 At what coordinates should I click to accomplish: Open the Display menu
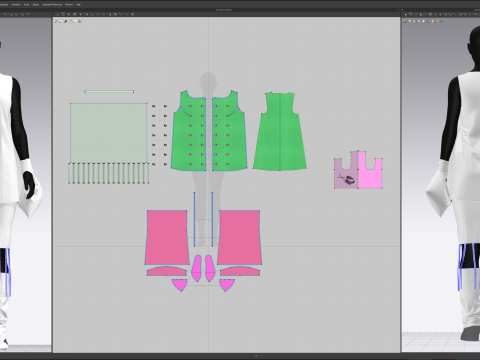pos(36,5)
